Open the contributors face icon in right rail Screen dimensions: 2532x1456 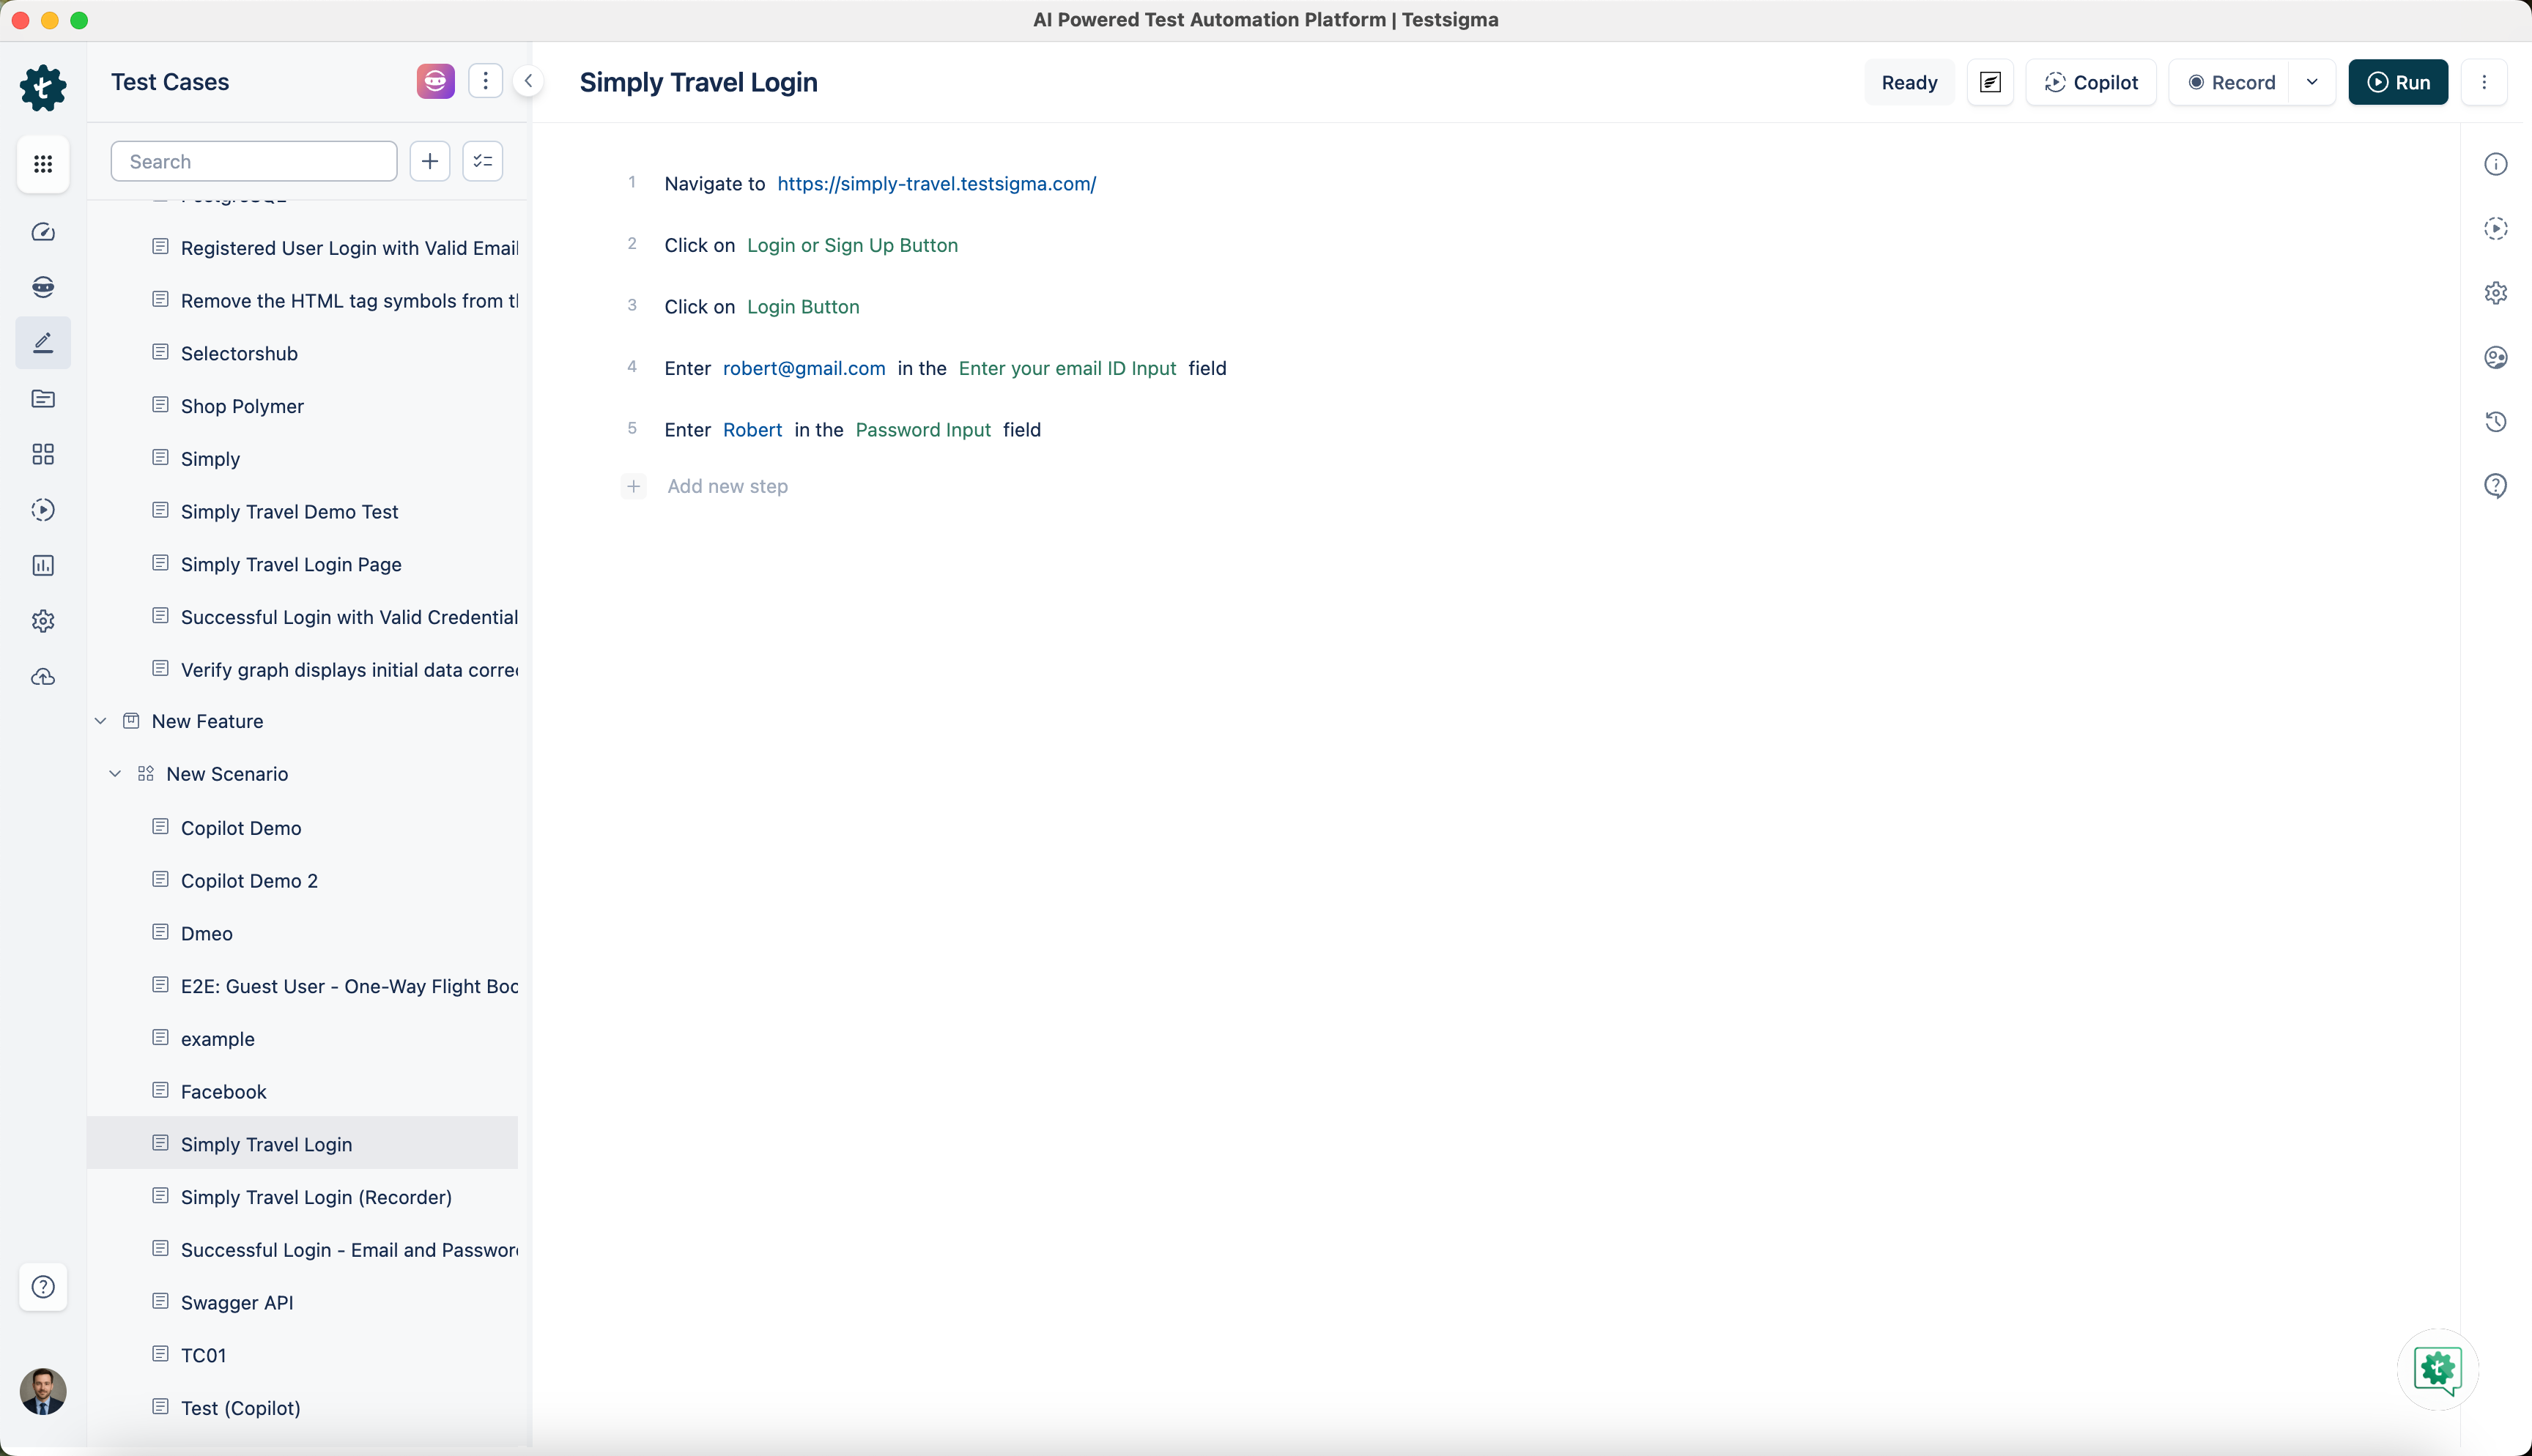[x=2496, y=357]
